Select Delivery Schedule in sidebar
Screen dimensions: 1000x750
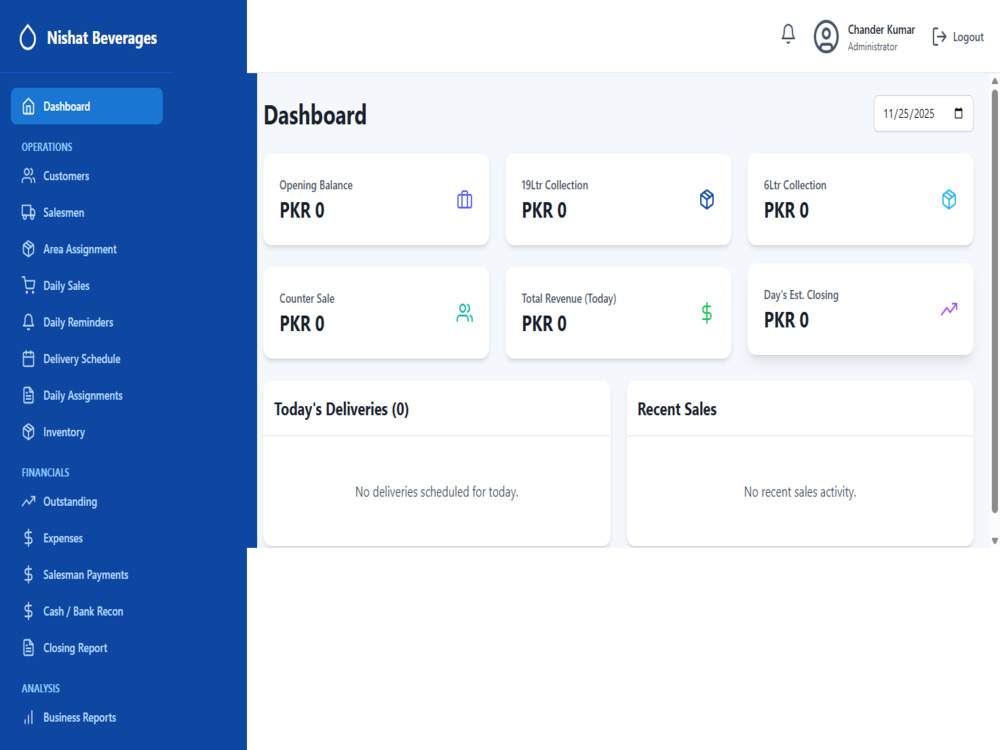point(82,358)
